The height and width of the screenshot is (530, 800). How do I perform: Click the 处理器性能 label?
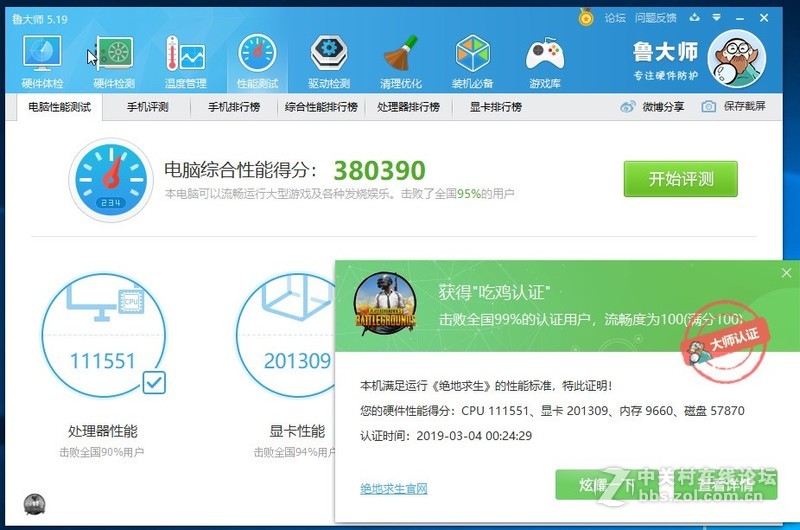click(x=103, y=431)
